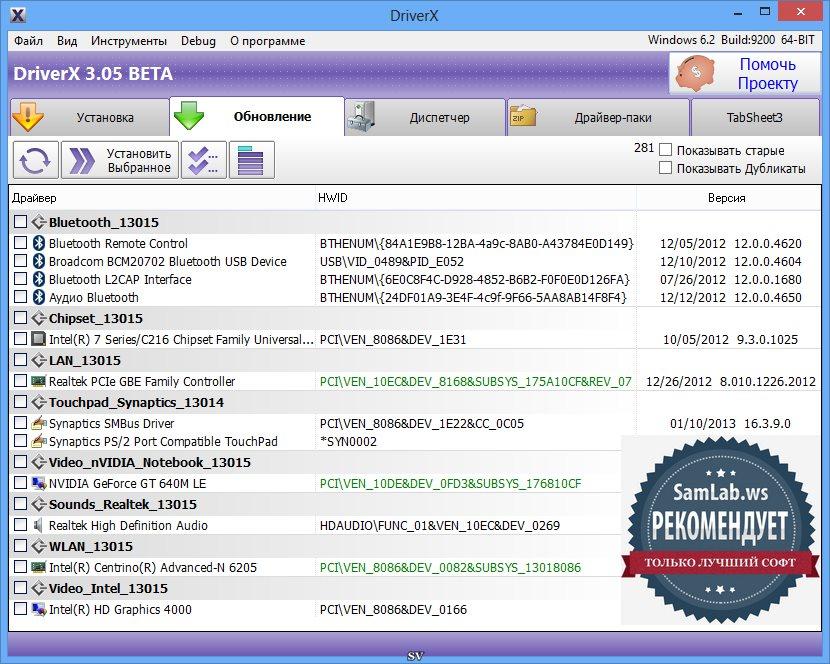
Task: Click the check-all checklist icon
Action: point(203,160)
